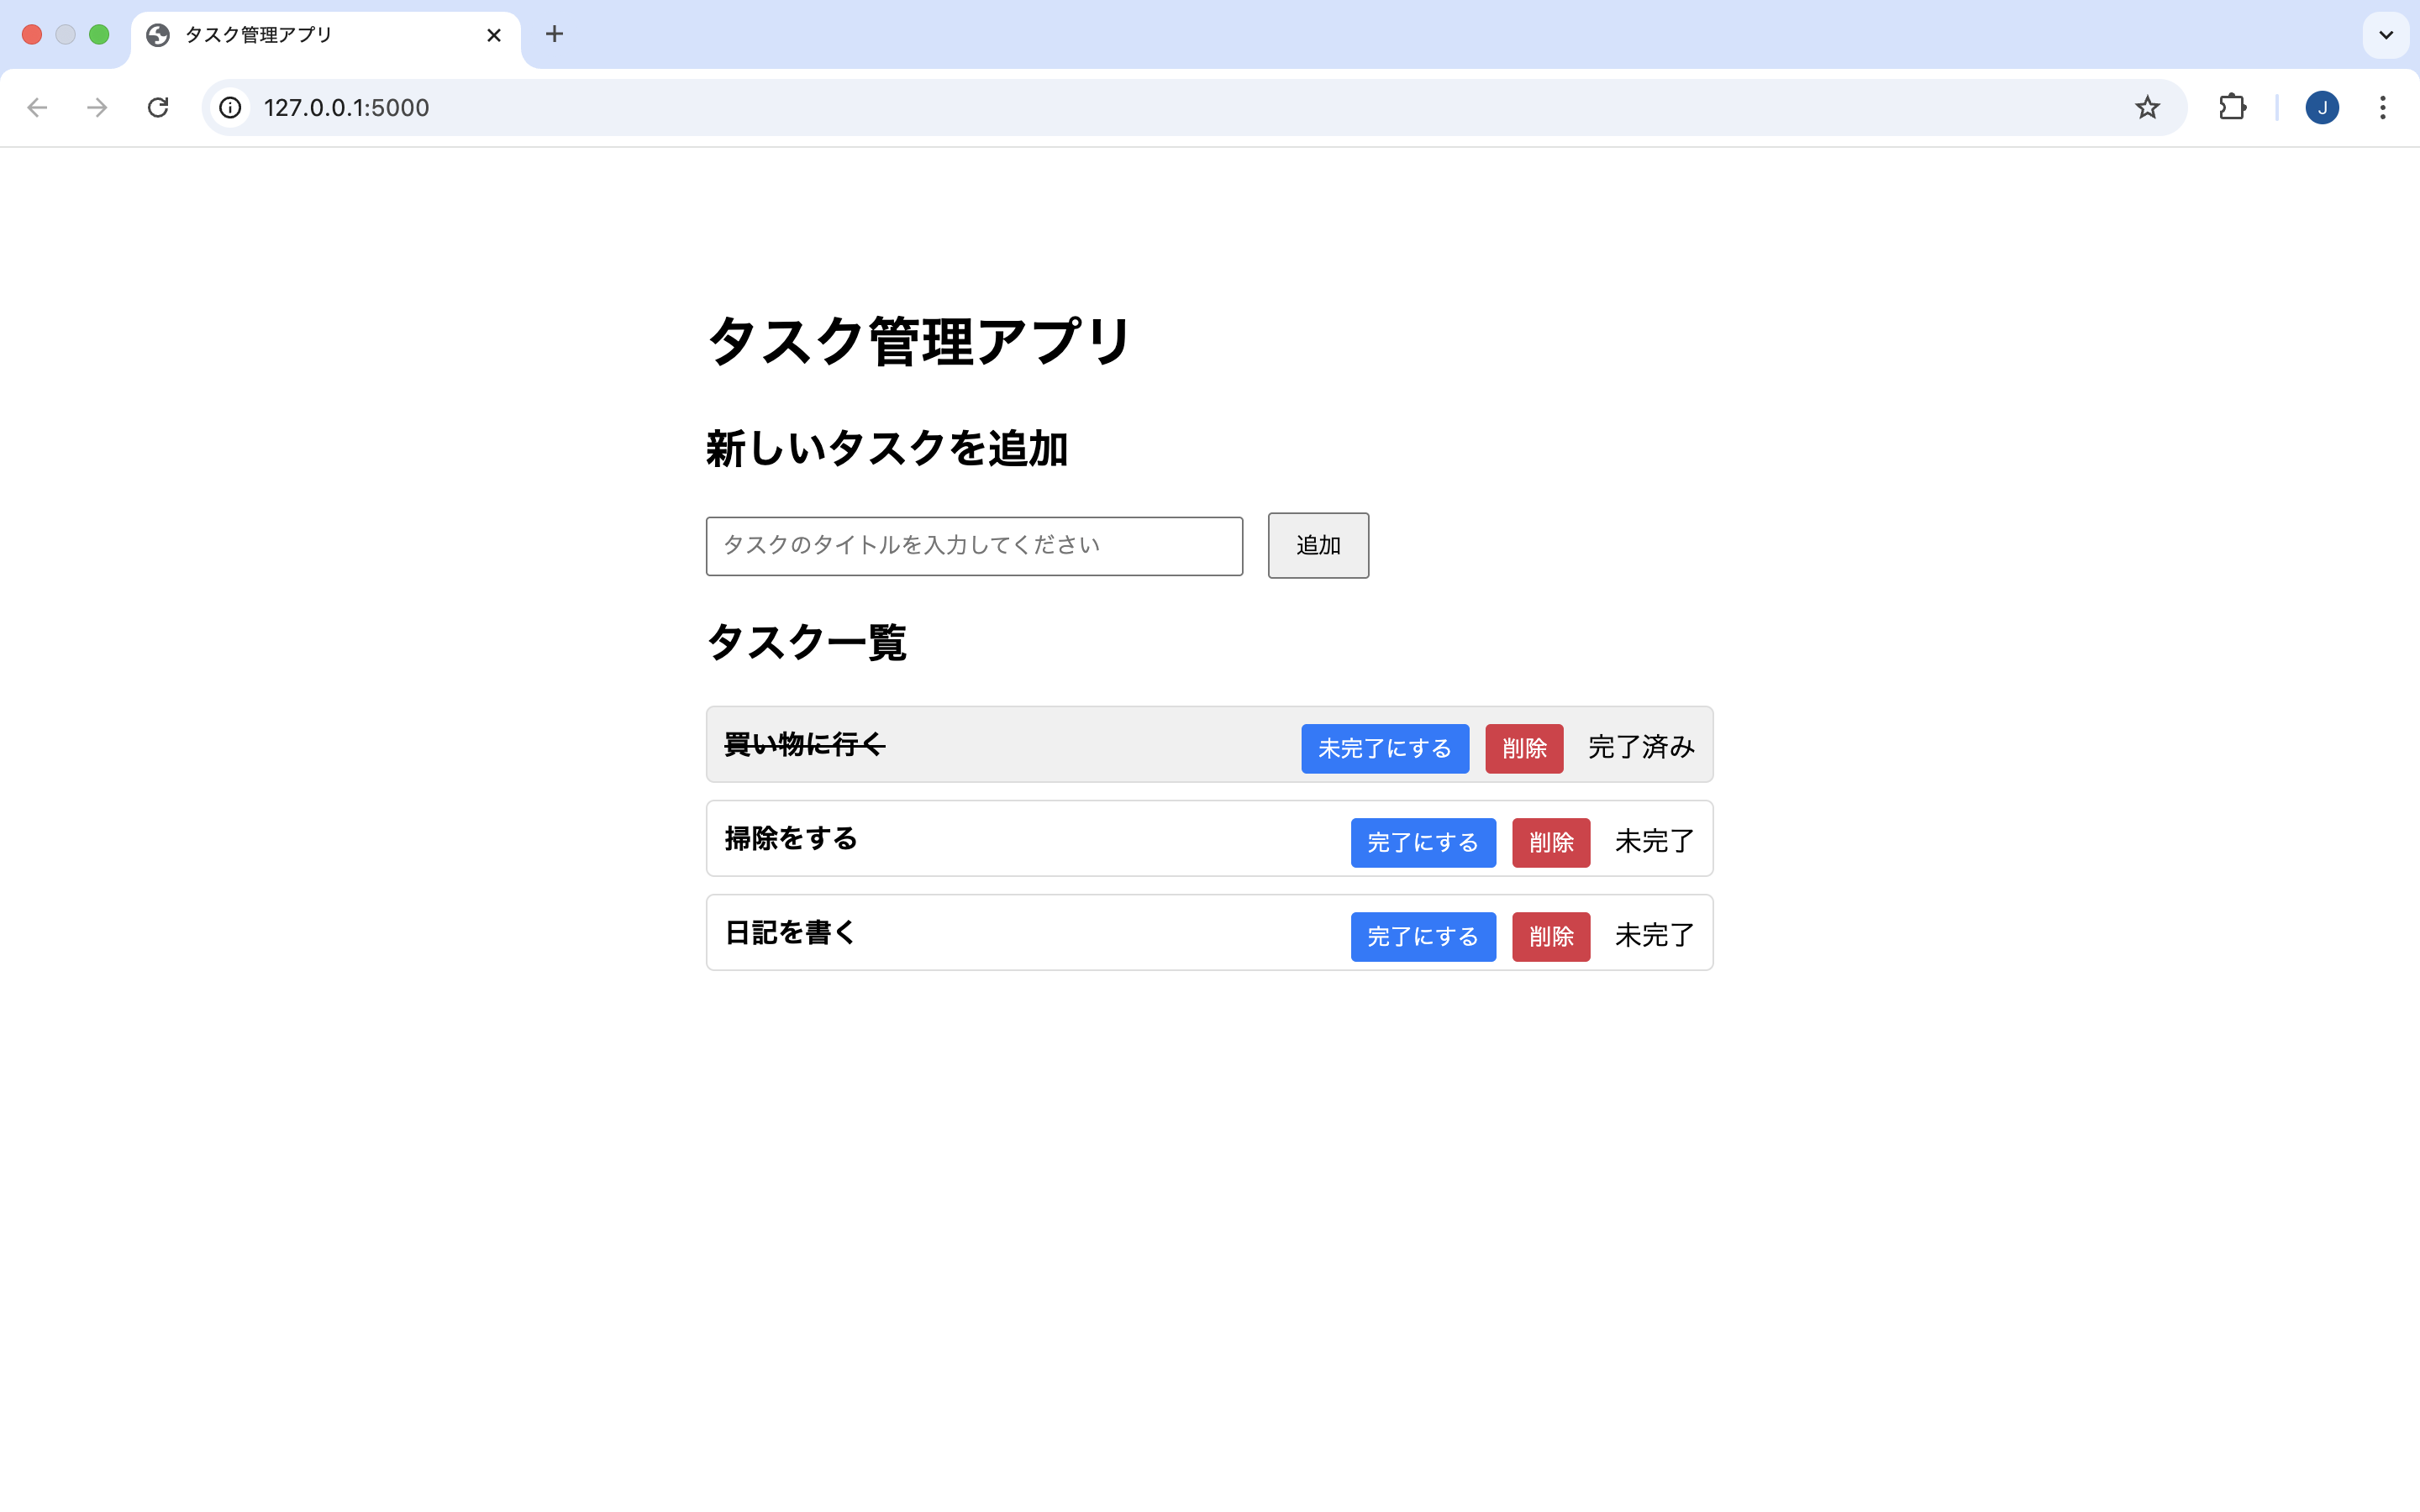Image resolution: width=2420 pixels, height=1512 pixels.
Task: Delete the 日記を書く task with 削除
Action: 1550,936
